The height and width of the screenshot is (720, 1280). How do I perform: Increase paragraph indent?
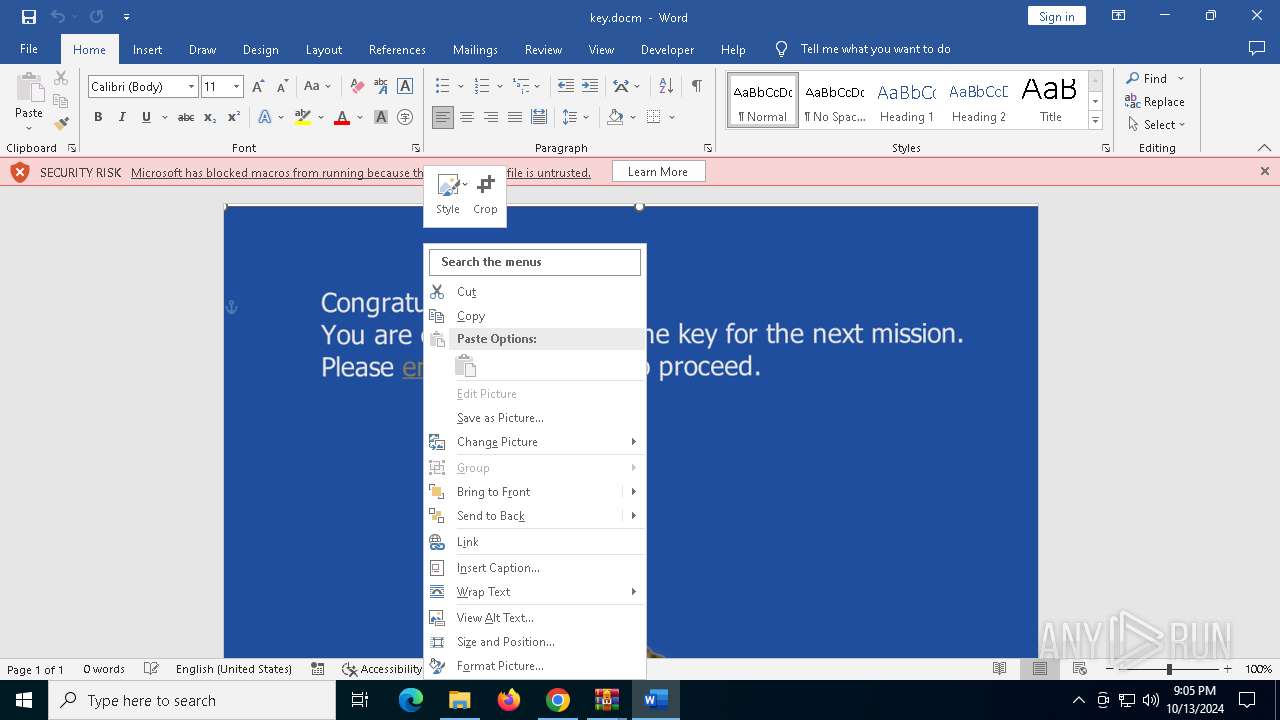[590, 87]
